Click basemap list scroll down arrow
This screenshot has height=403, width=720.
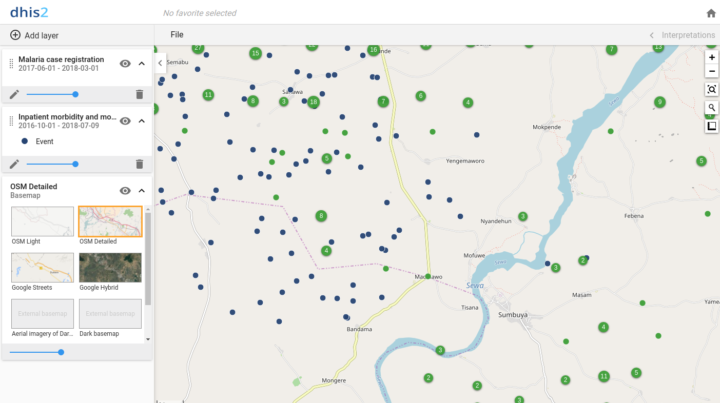coord(148,339)
